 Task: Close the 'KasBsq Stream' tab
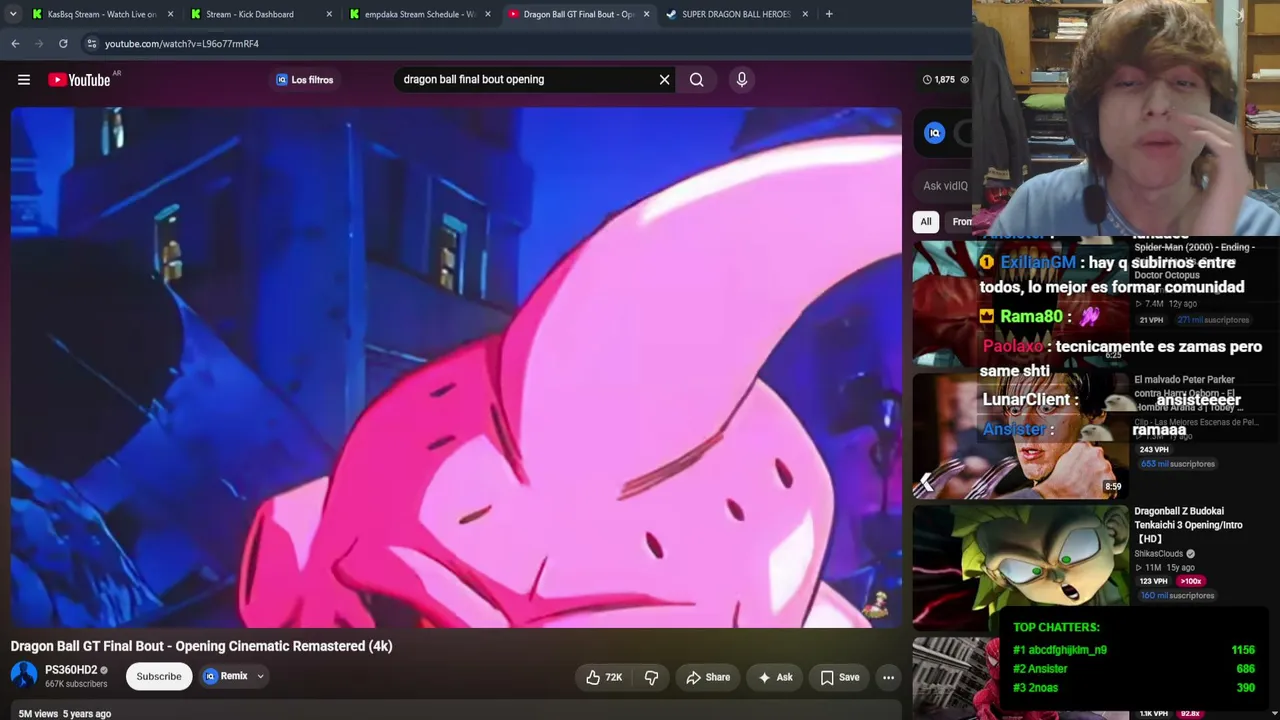(x=170, y=14)
